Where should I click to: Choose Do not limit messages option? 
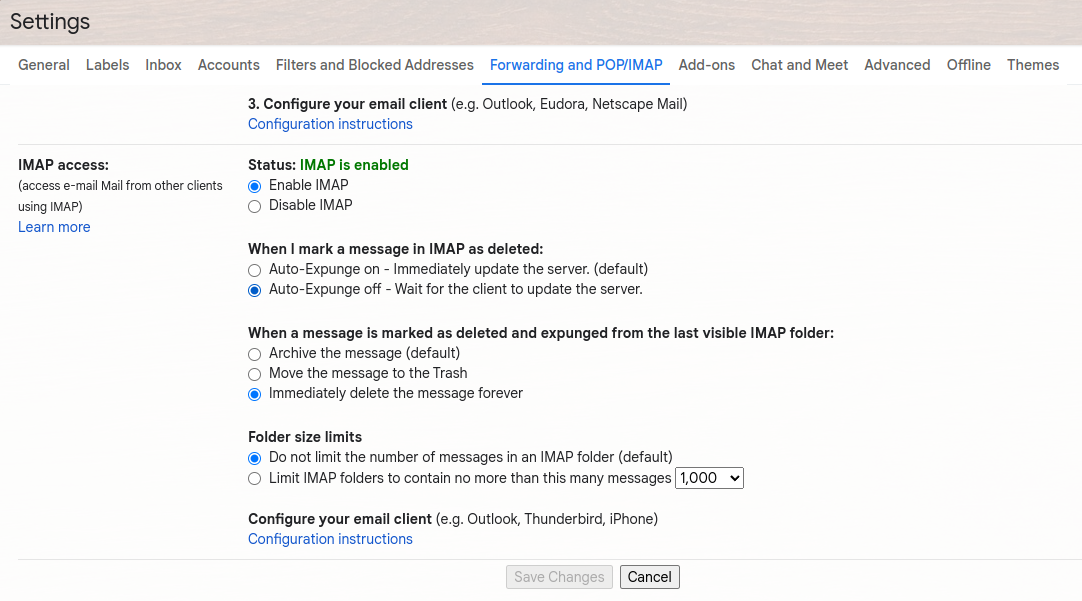click(x=255, y=458)
